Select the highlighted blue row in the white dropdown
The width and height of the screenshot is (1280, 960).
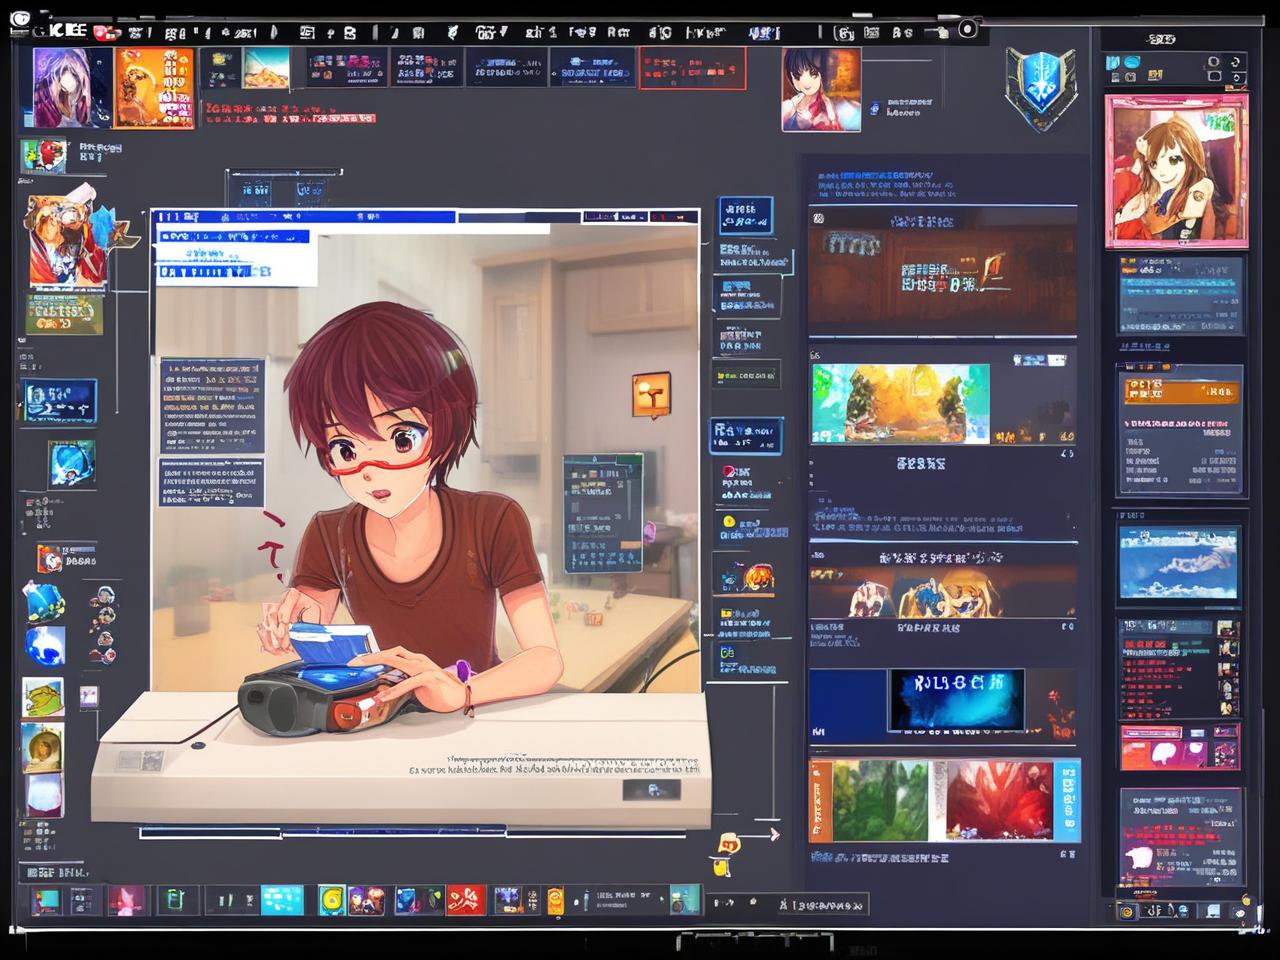(x=232, y=237)
